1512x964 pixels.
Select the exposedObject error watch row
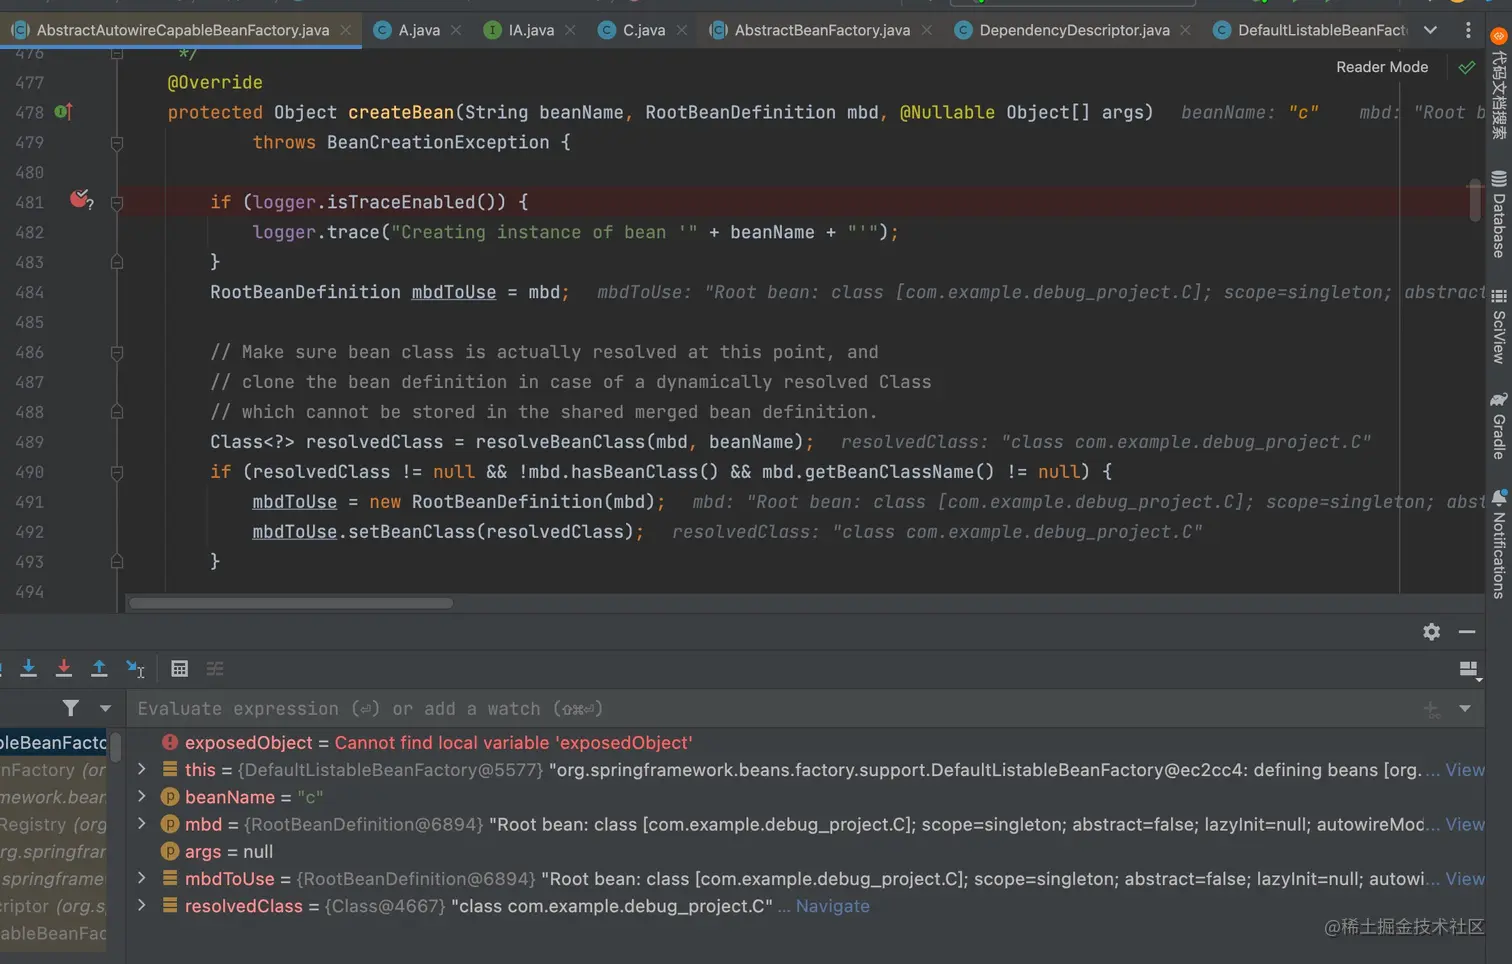click(808, 743)
